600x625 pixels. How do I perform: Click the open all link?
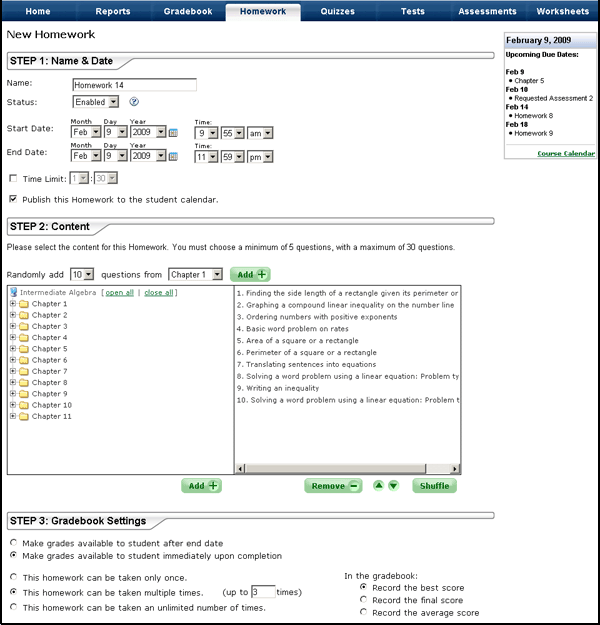(x=119, y=292)
